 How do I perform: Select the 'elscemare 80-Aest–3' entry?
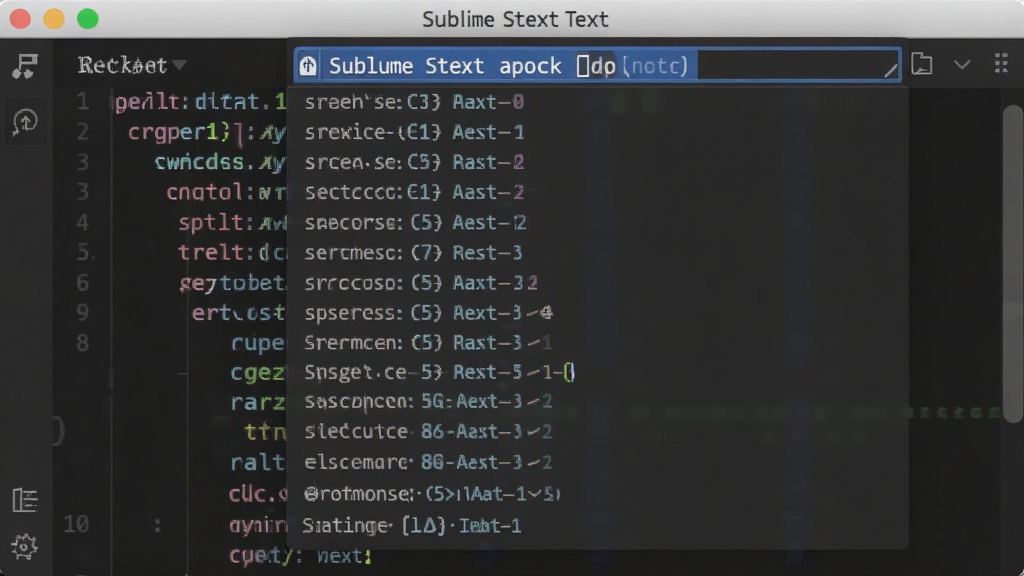[598, 462]
